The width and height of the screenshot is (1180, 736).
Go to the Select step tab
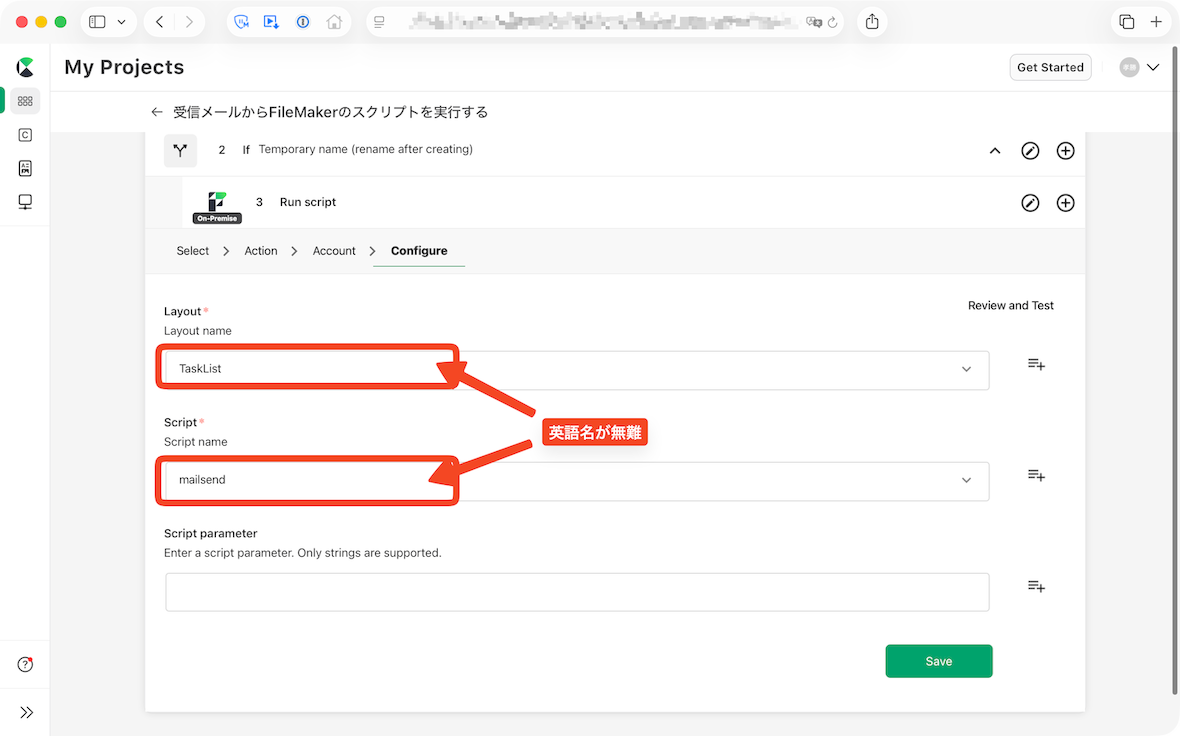tap(193, 251)
